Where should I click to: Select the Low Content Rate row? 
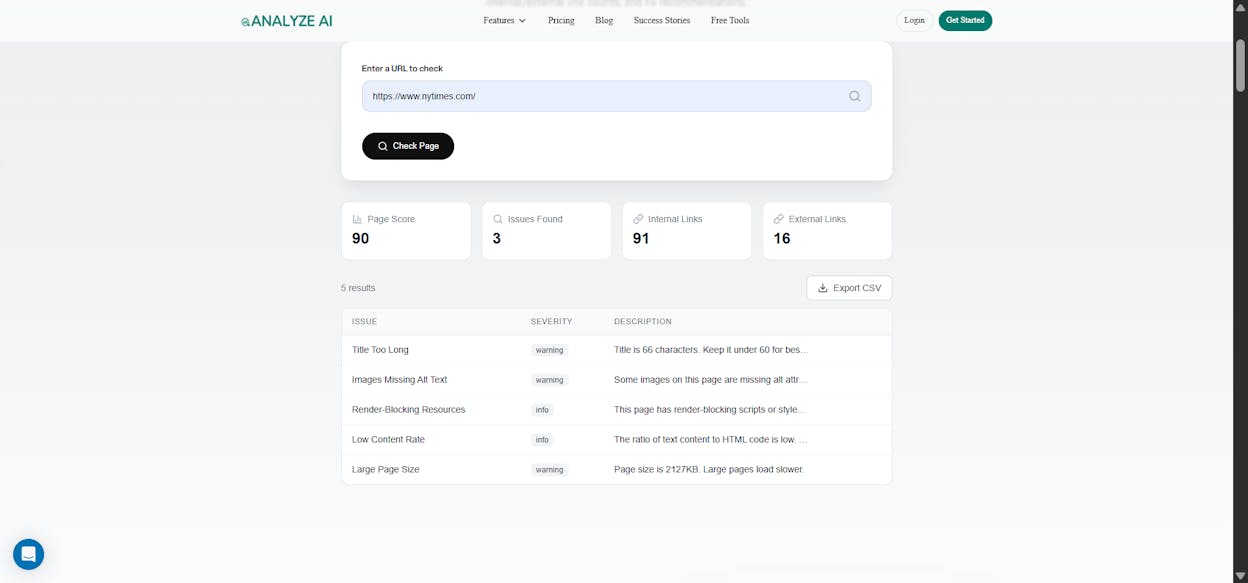616,440
